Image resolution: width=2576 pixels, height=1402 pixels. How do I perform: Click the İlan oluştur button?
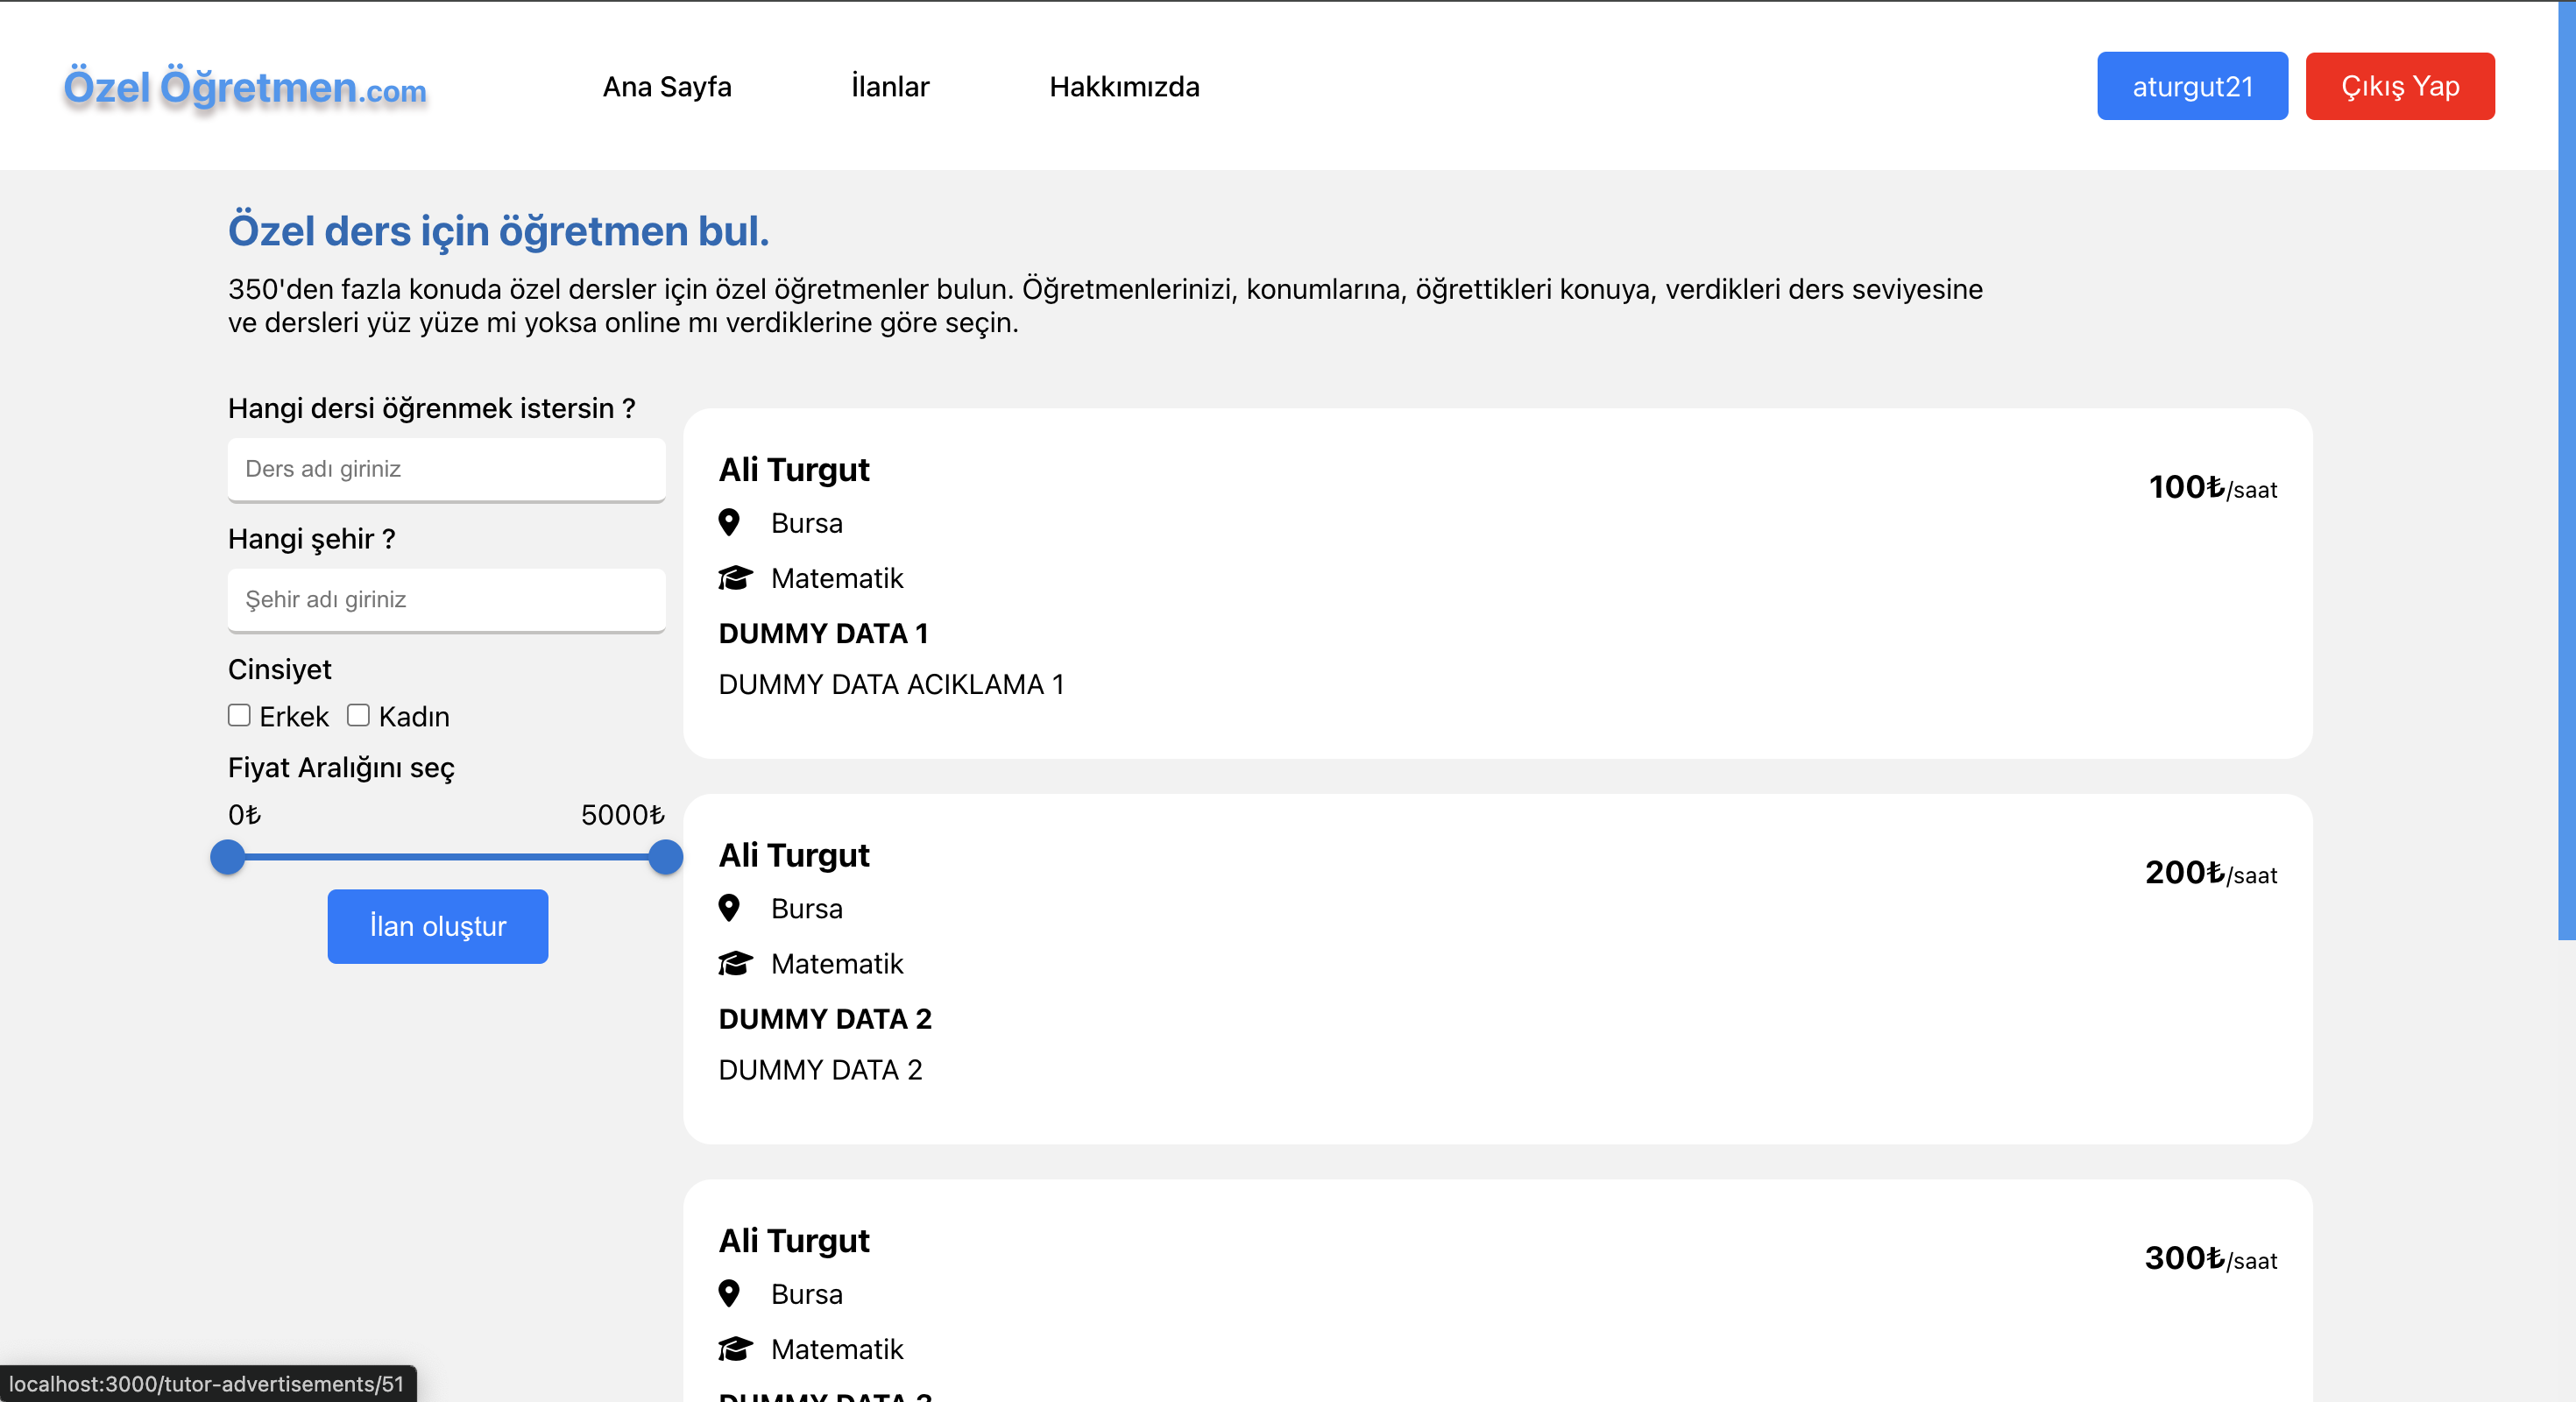pos(438,926)
